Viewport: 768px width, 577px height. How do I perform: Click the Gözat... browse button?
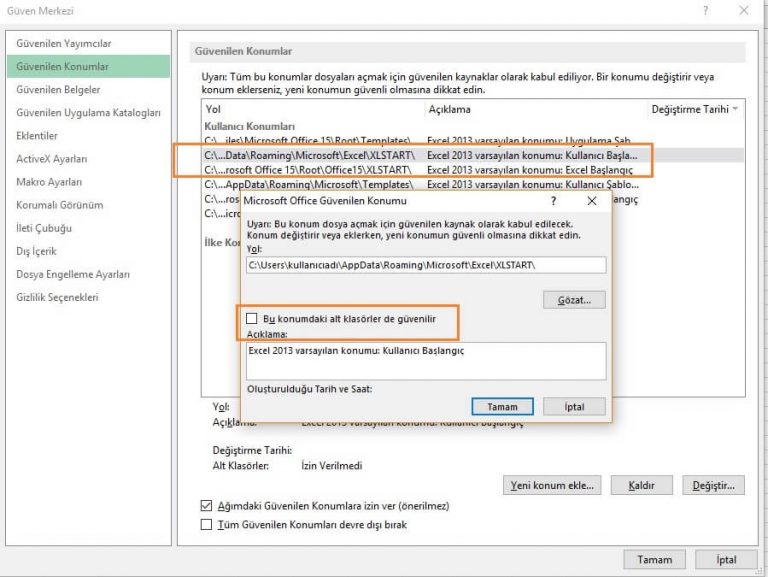pos(574,299)
